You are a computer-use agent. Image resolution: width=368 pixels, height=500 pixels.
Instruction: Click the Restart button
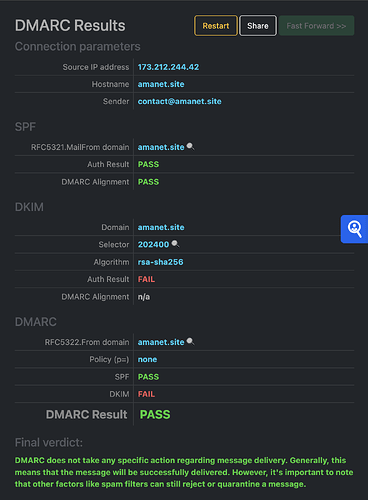pyautogui.click(x=216, y=26)
